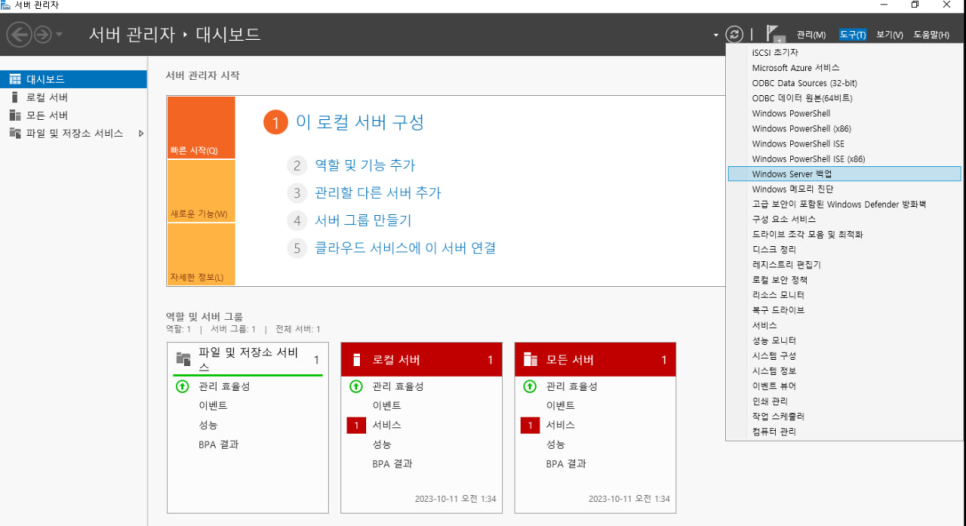Viewport: 966px width, 526px height.
Task: Open the 관리(M) menu
Action: click(x=811, y=35)
